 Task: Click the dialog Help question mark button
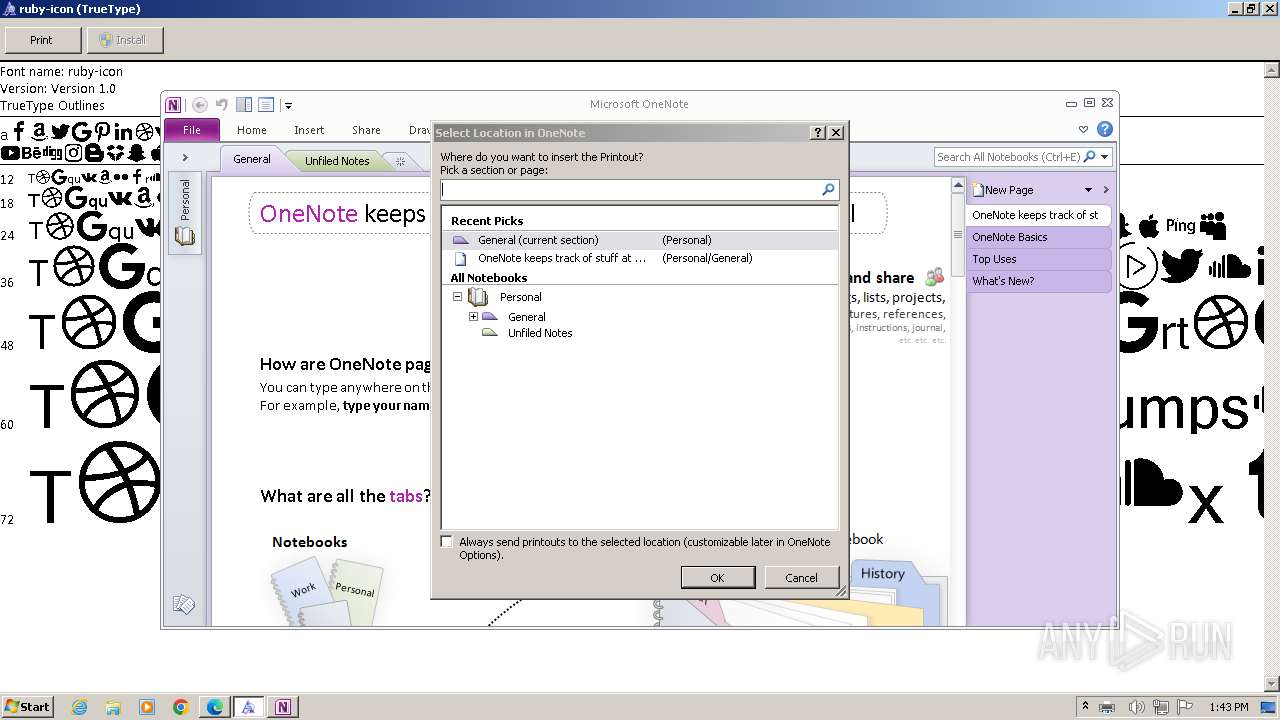point(818,132)
